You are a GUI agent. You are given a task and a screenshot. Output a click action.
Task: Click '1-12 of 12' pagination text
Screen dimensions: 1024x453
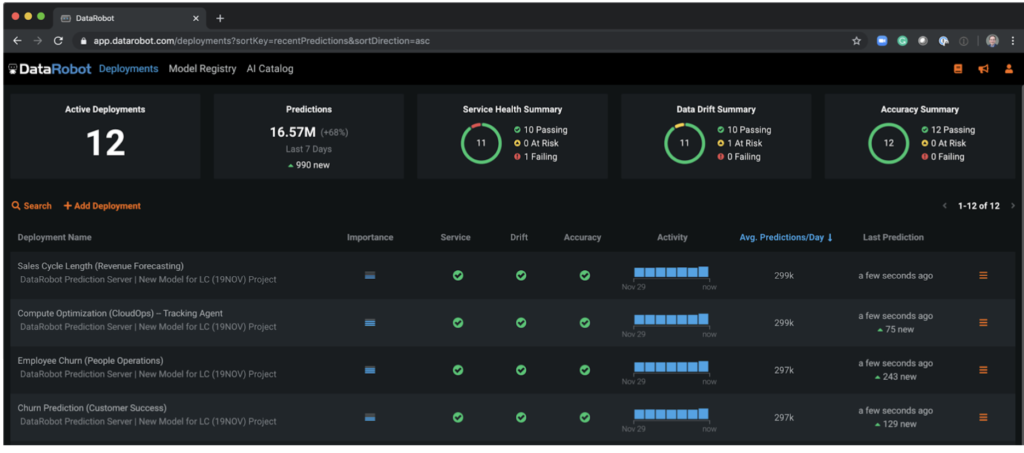coord(978,206)
